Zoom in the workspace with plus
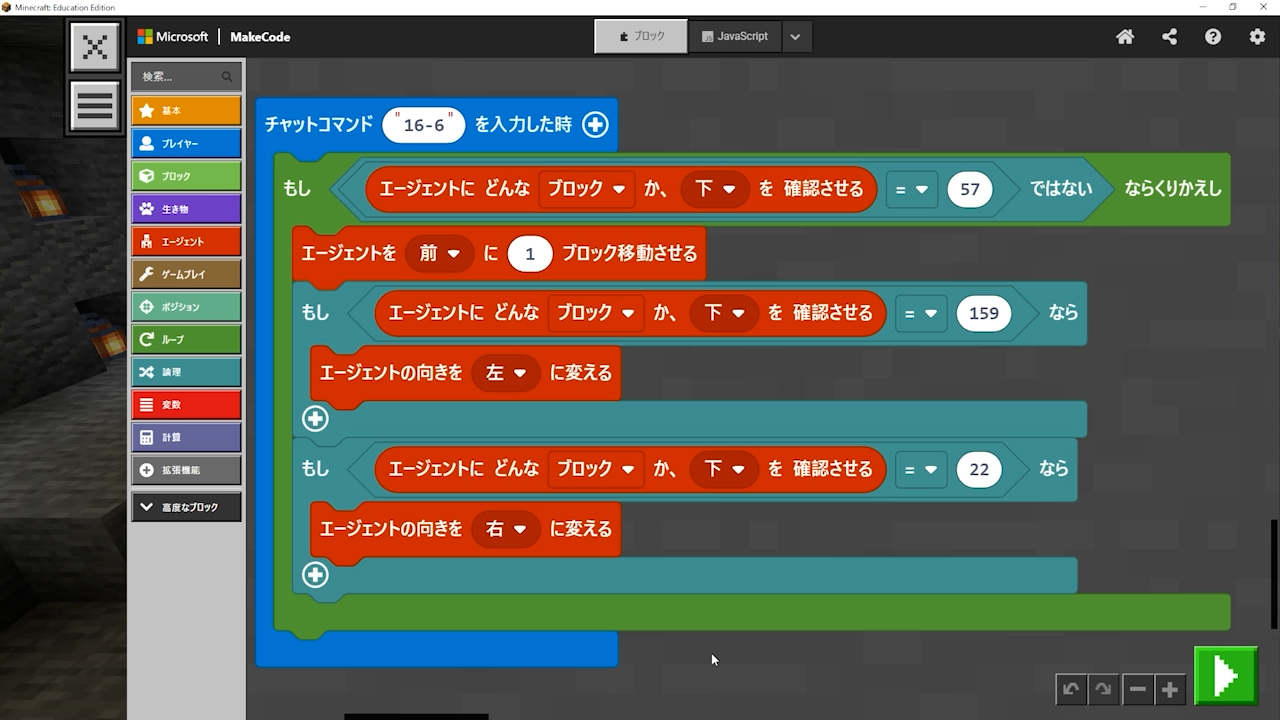 [1169, 689]
